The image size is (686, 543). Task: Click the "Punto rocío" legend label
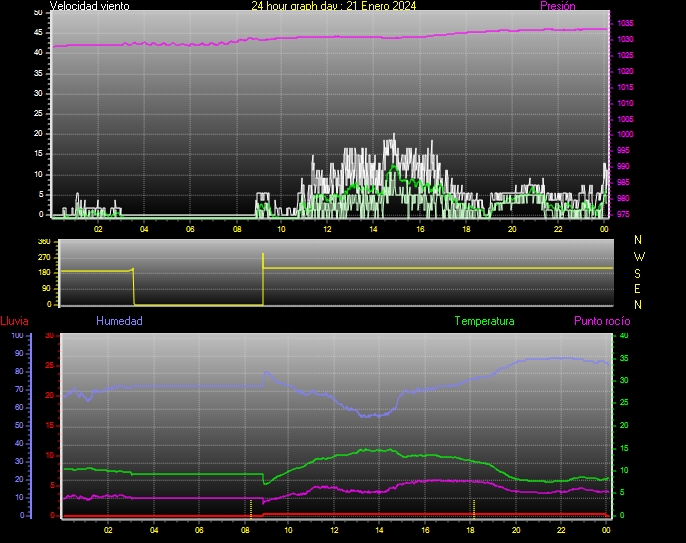602,321
